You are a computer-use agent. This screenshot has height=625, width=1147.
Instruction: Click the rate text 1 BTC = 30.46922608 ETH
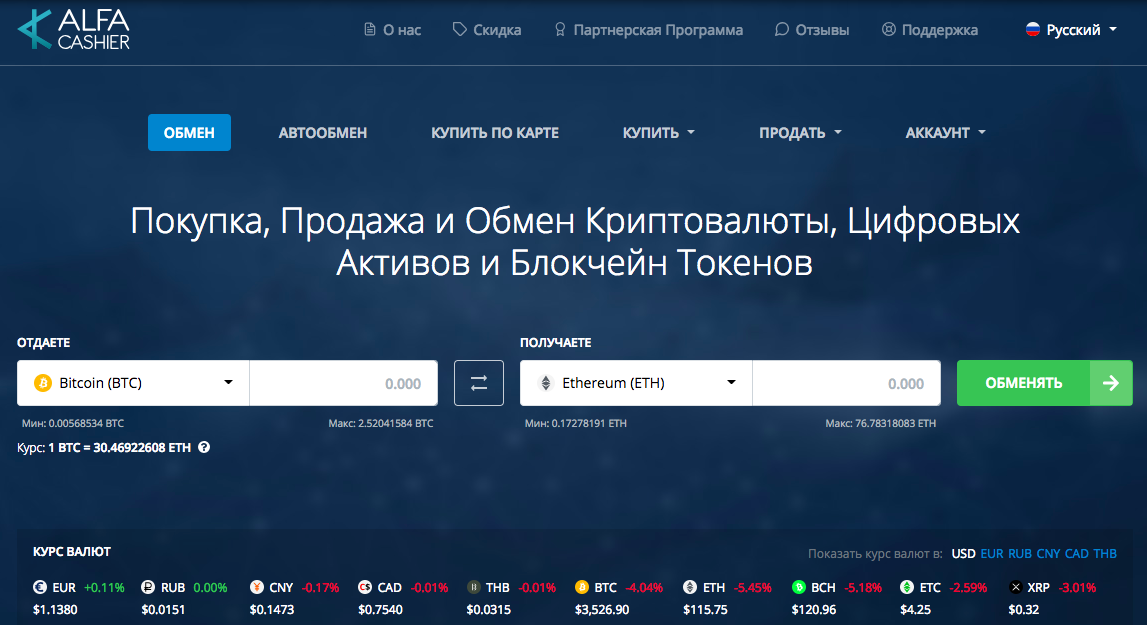pyautogui.click(x=119, y=447)
